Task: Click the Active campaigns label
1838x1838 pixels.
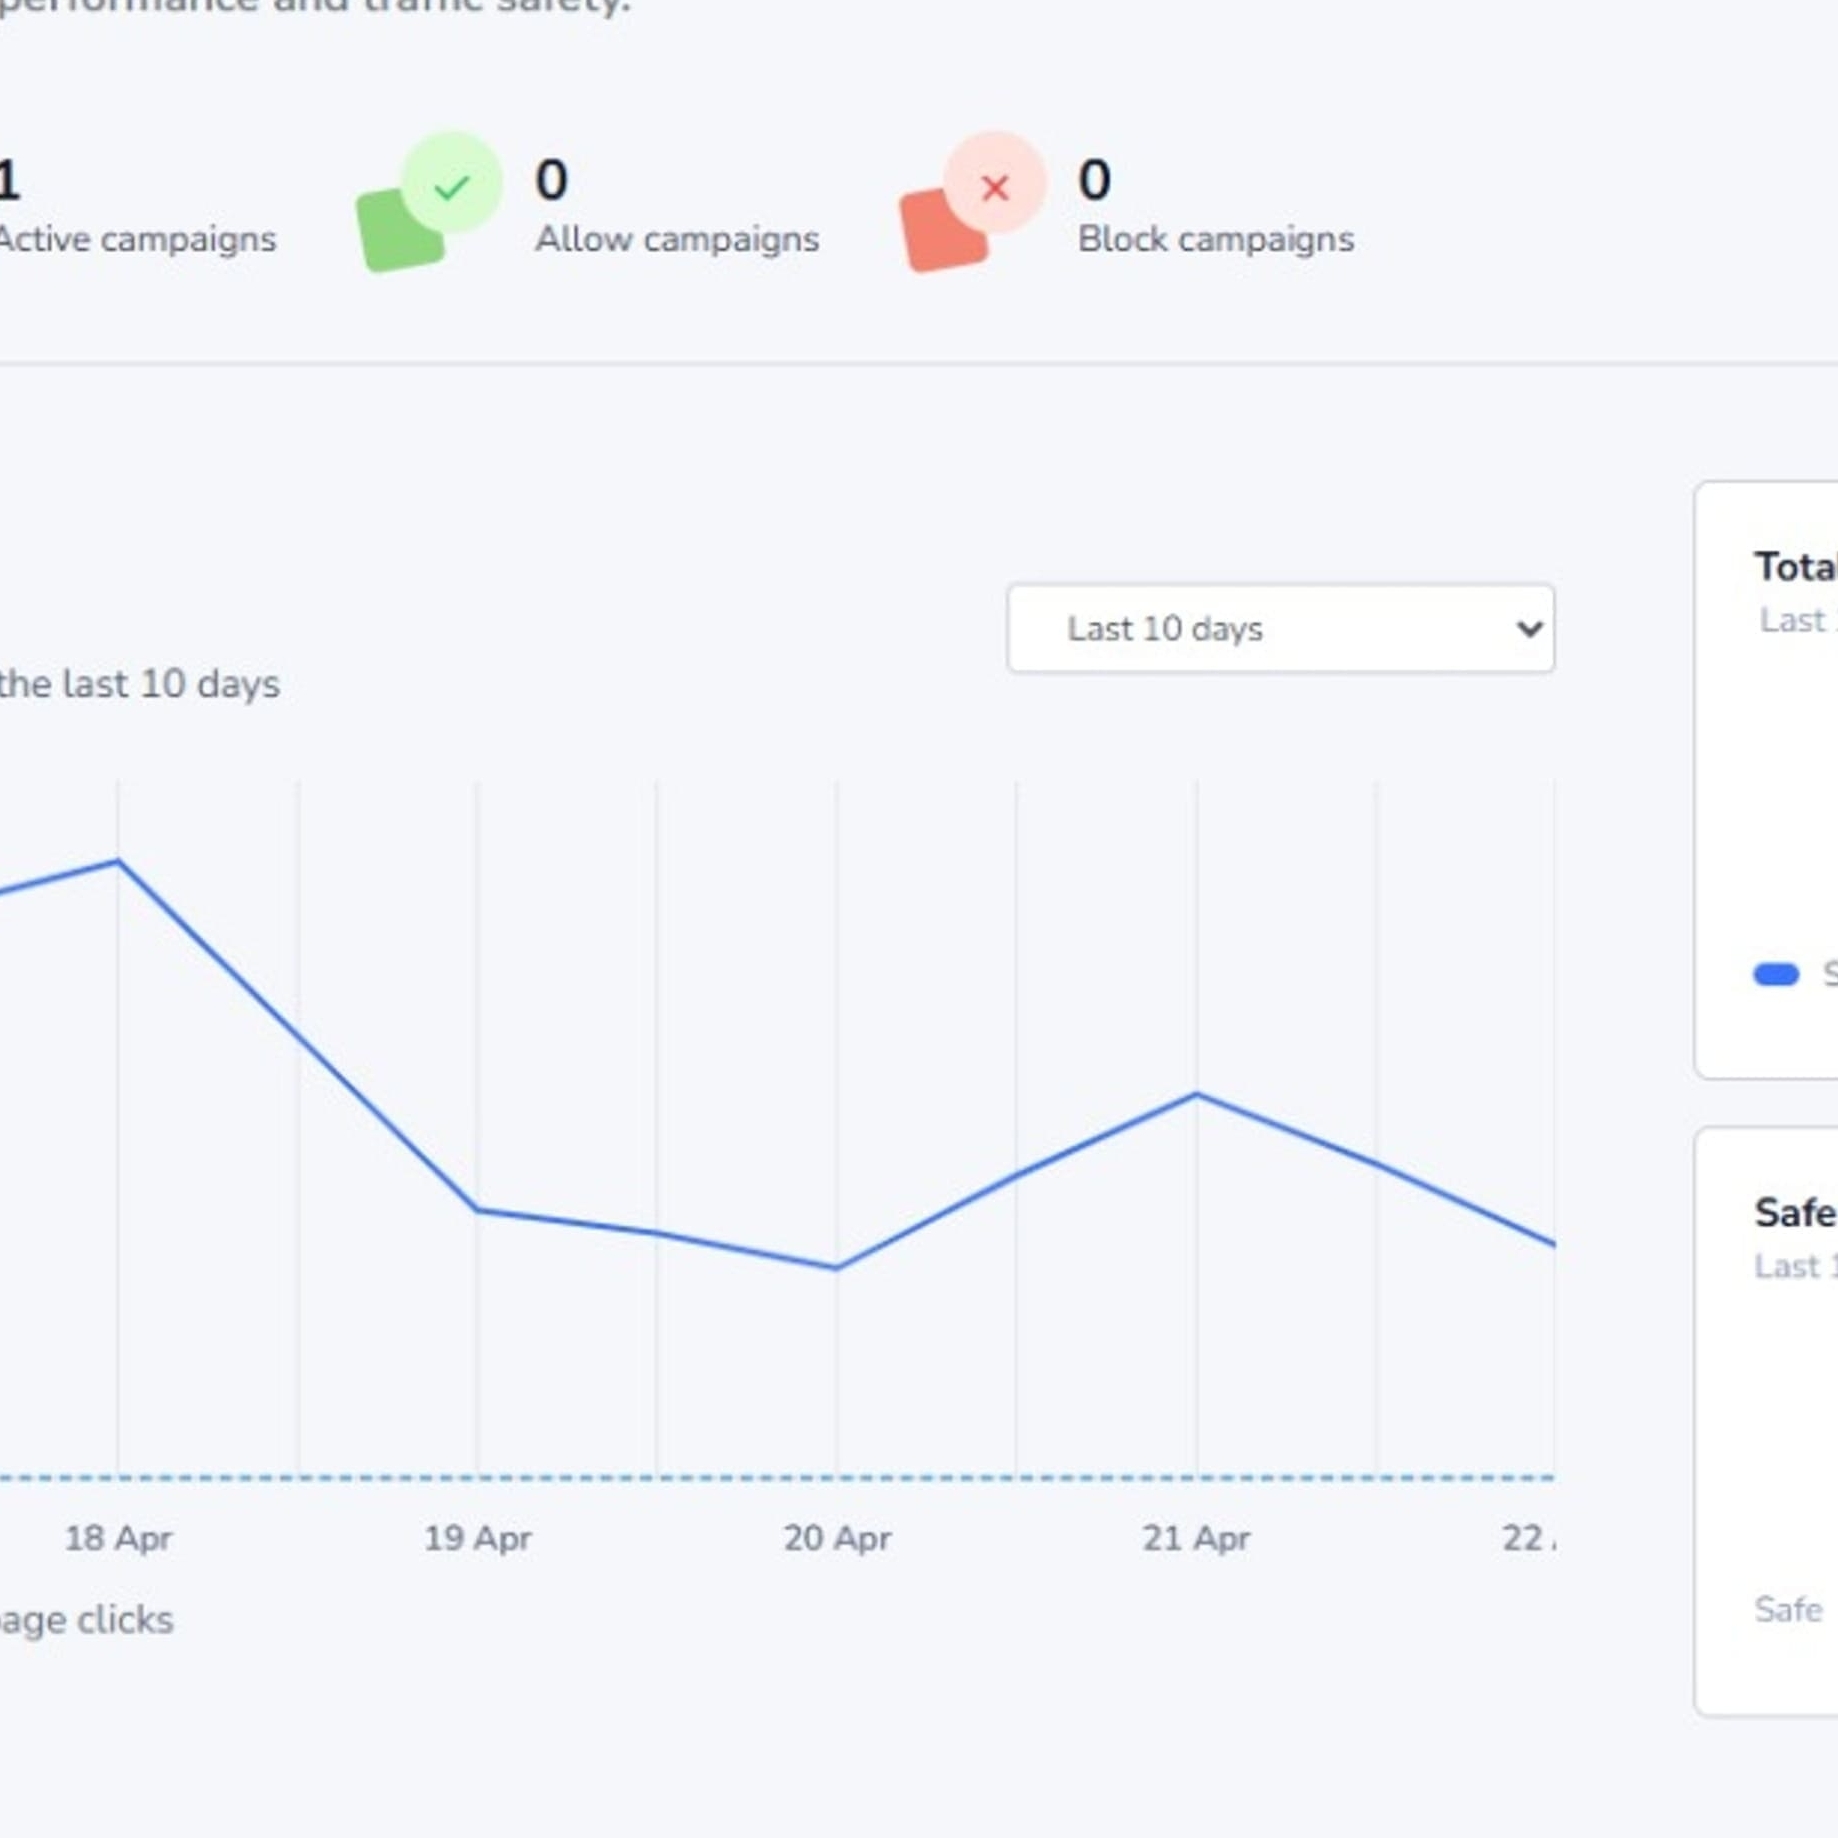Action: [x=137, y=240]
